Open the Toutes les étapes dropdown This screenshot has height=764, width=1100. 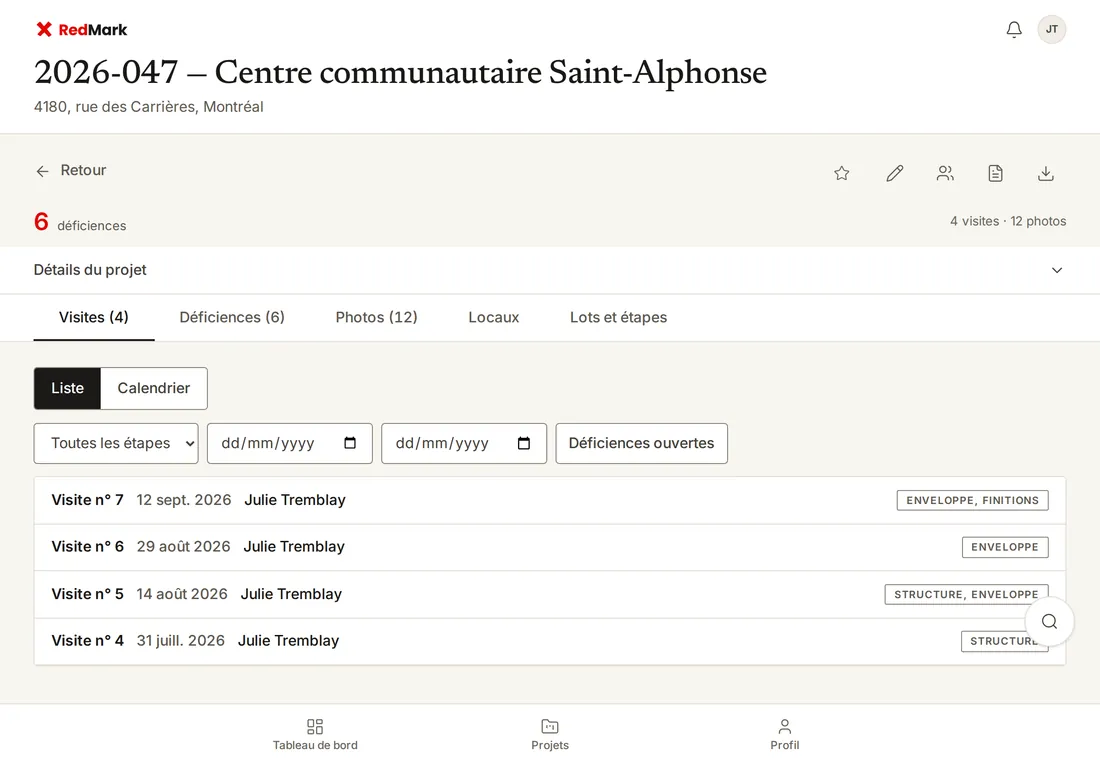coord(116,443)
